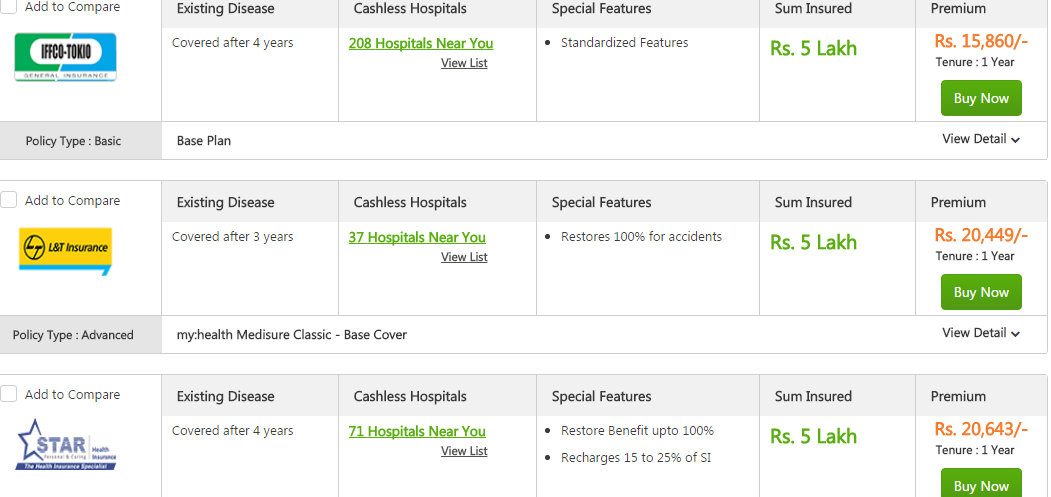The height and width of the screenshot is (497, 1051).
Task: Buy Now the Rs. 20,449 L&T plan
Action: [x=980, y=292]
